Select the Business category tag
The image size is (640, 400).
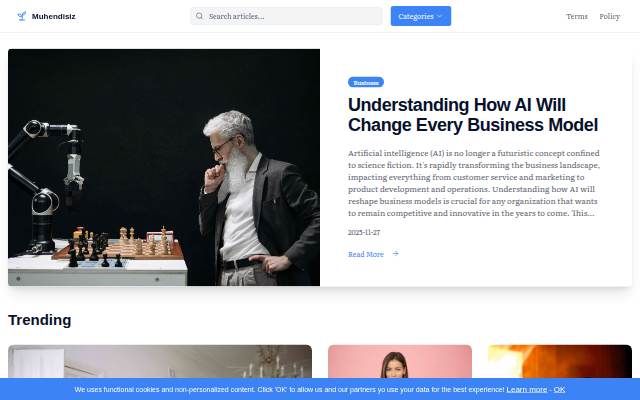[x=366, y=82]
